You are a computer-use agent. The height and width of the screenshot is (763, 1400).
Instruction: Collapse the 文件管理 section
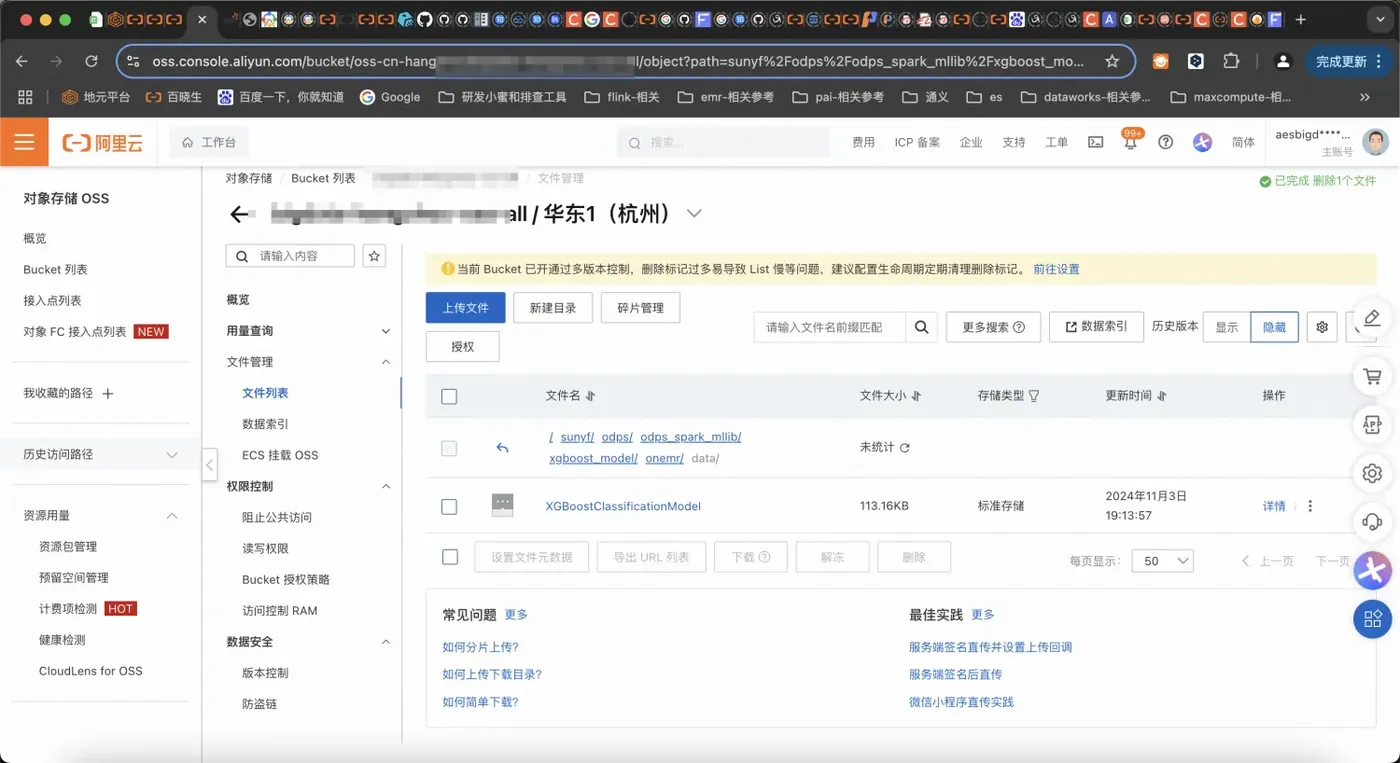[x=386, y=362]
